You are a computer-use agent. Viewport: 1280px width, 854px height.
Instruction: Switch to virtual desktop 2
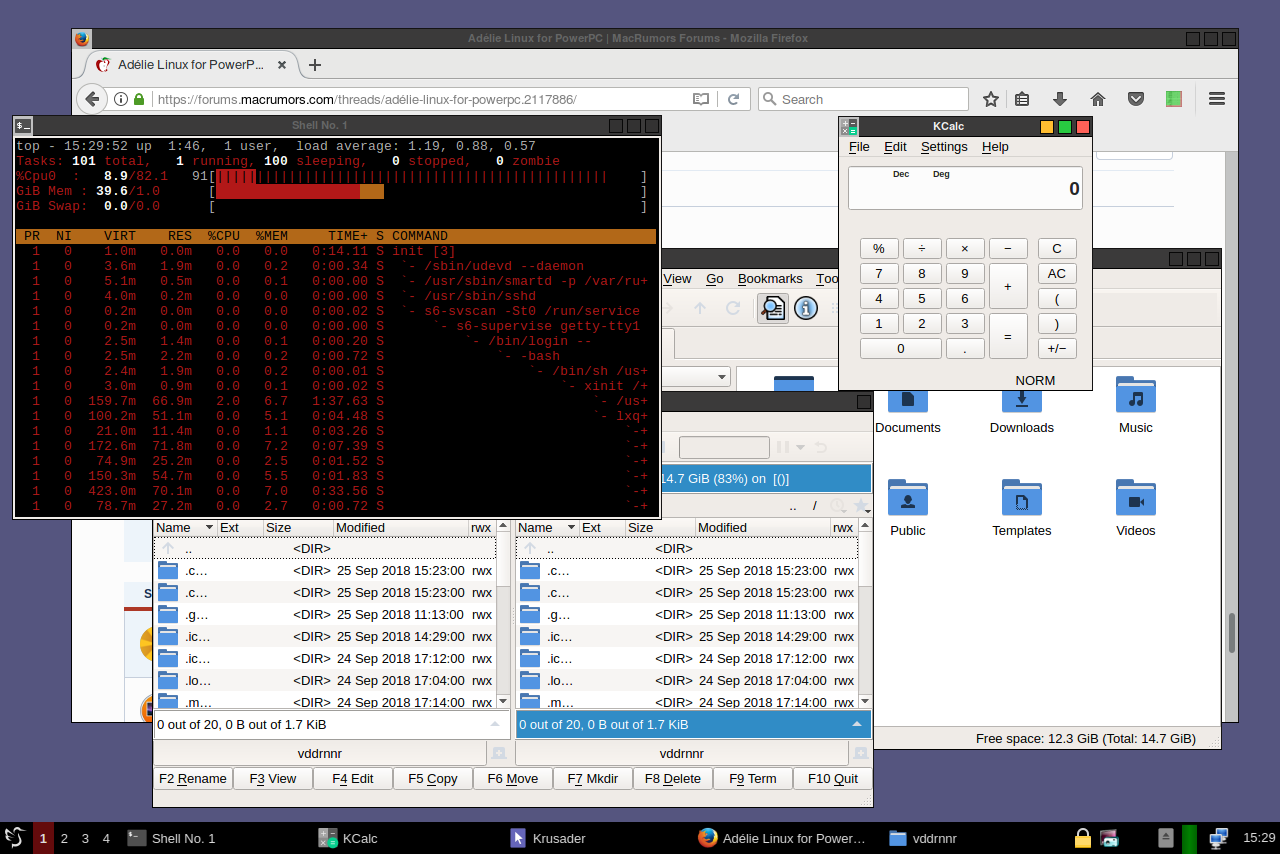[64, 838]
